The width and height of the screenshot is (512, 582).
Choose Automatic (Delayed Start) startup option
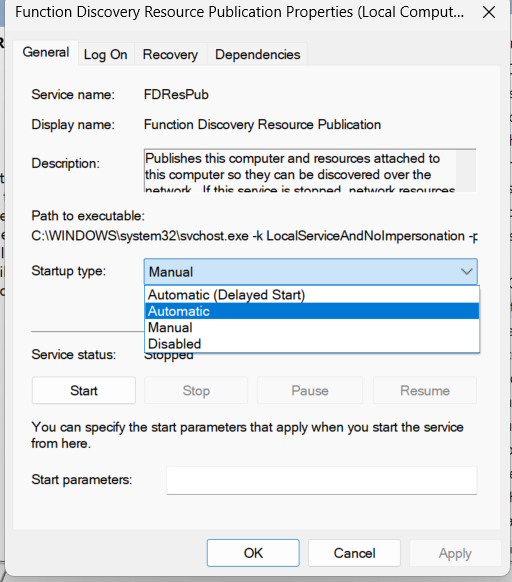click(x=312, y=295)
